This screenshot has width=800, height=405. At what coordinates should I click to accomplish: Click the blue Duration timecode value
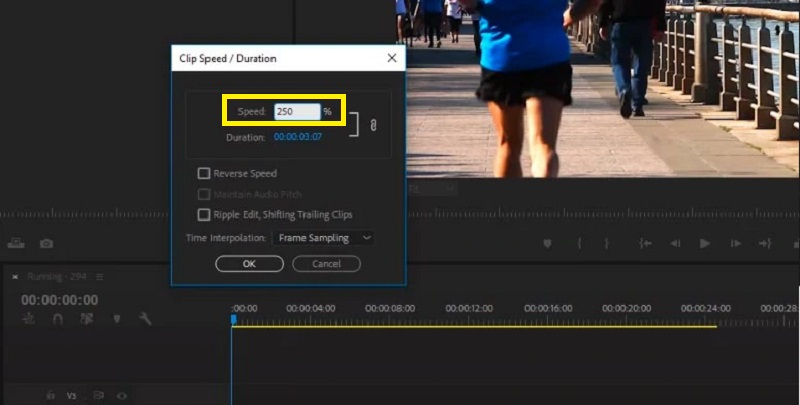coord(298,137)
